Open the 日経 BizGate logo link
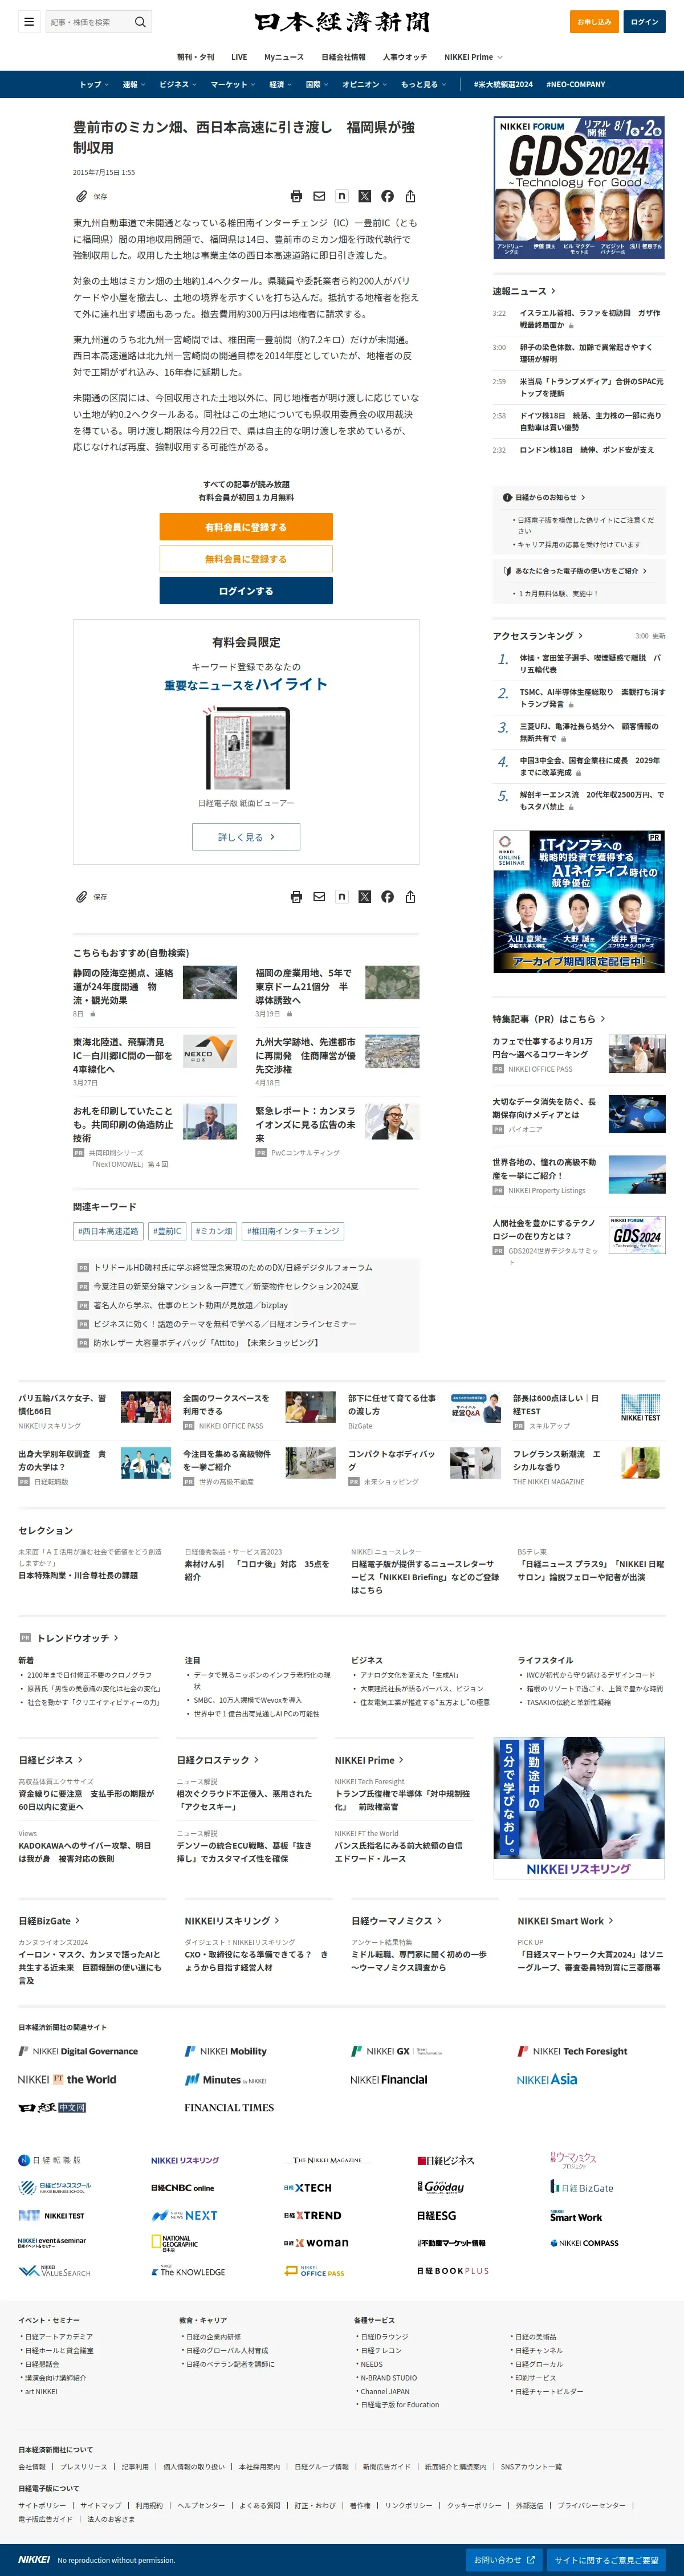The height and width of the screenshot is (2576, 684). [582, 2188]
